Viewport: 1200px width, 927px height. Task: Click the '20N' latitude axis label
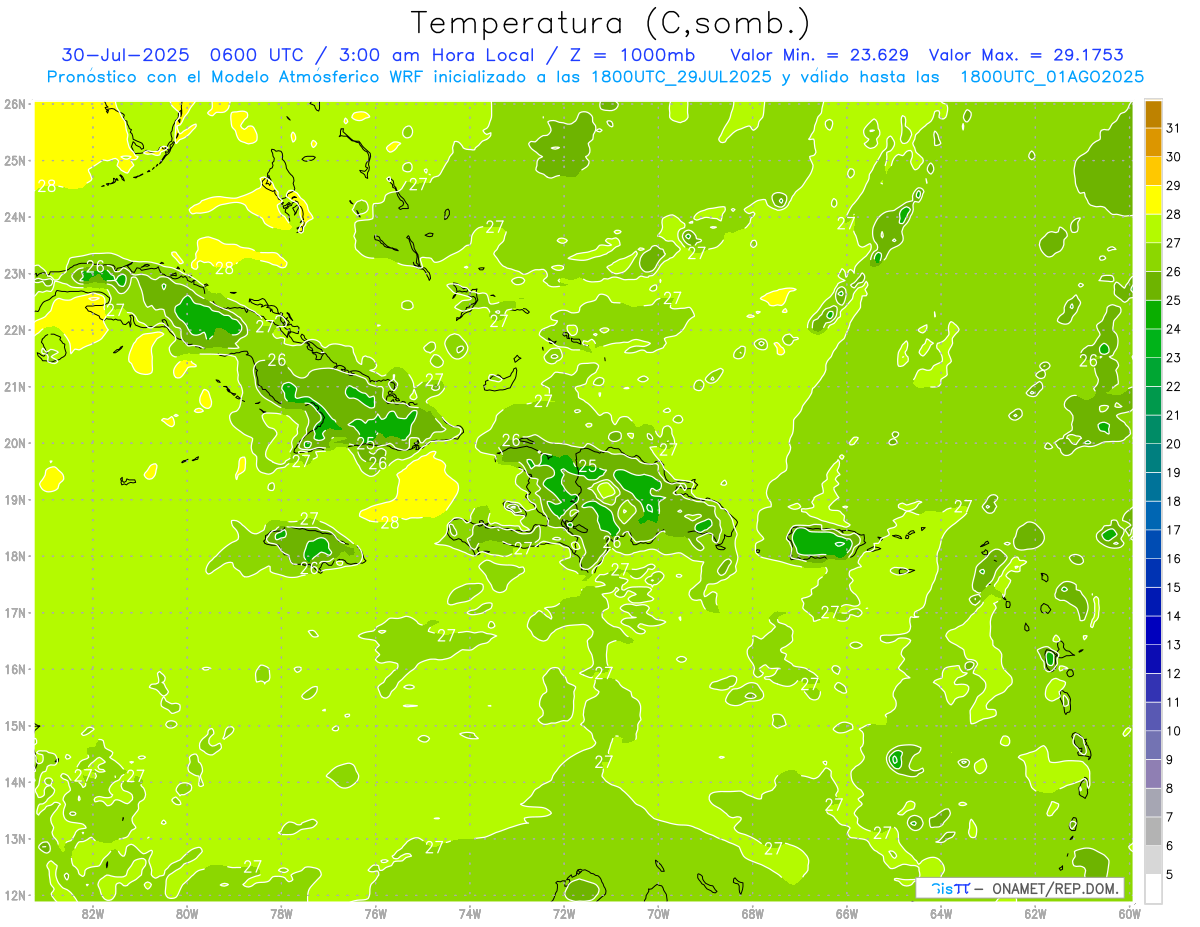pyautogui.click(x=14, y=443)
